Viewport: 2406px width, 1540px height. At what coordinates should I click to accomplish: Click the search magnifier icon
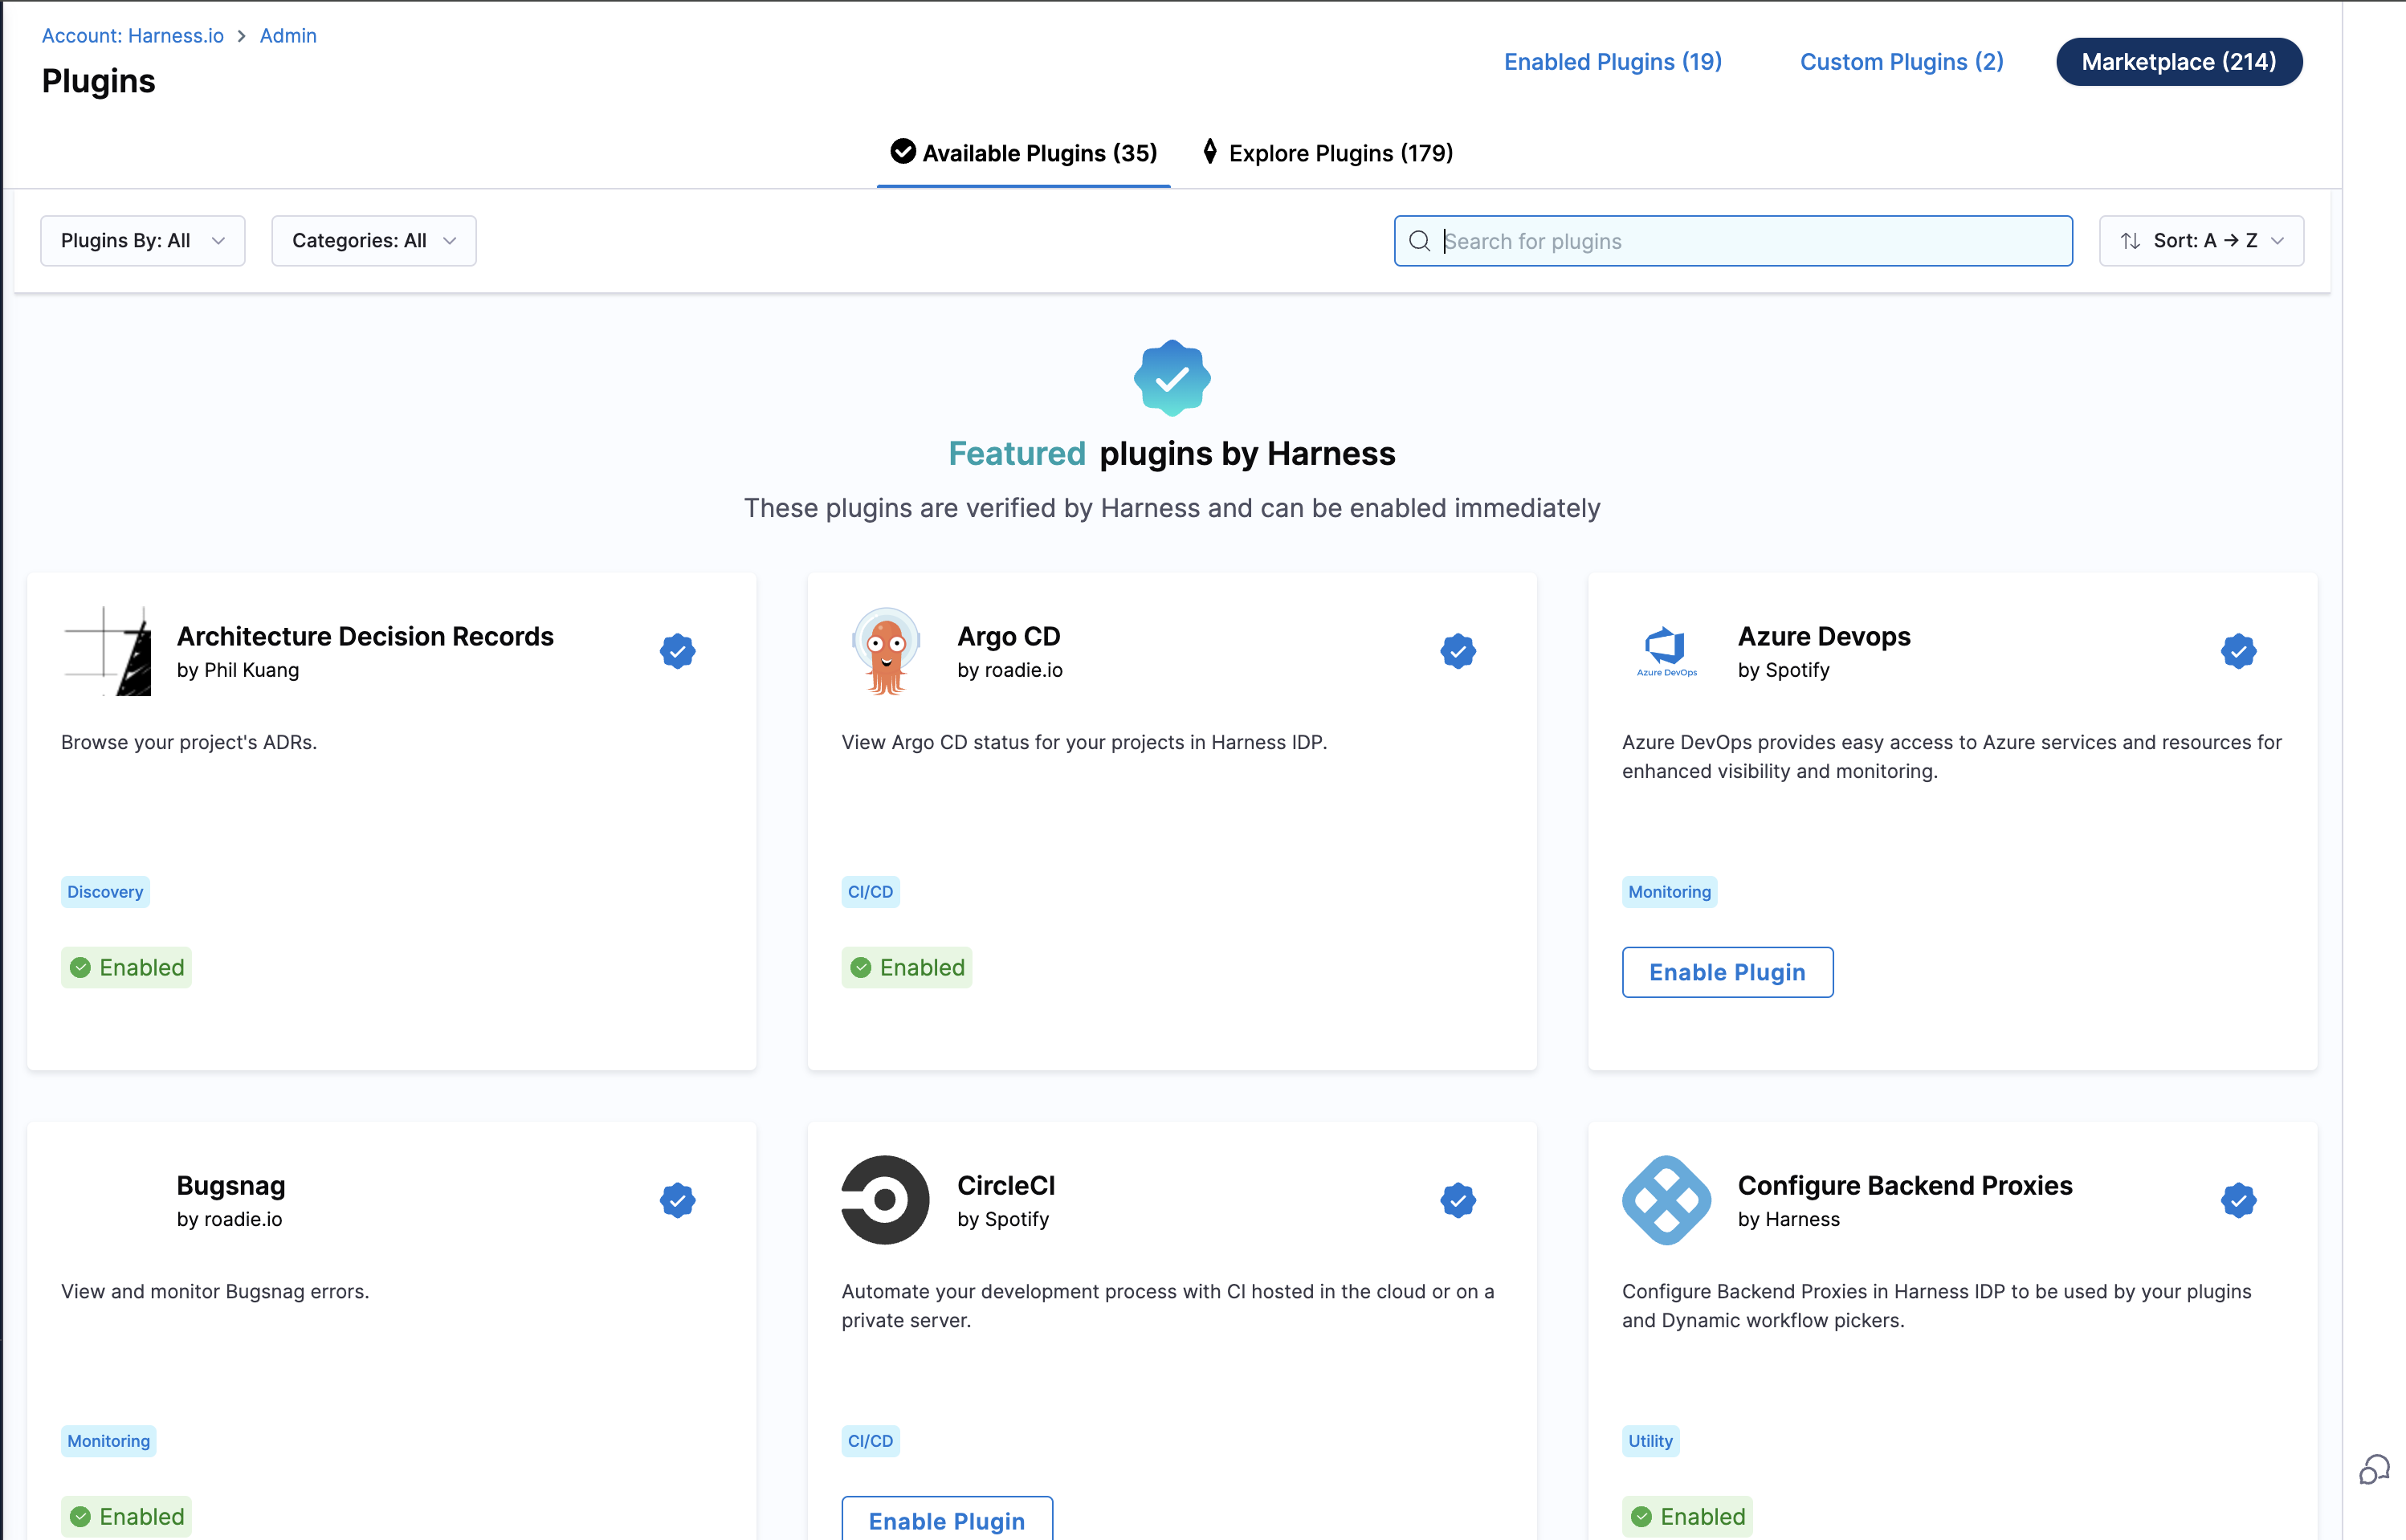tap(1419, 241)
